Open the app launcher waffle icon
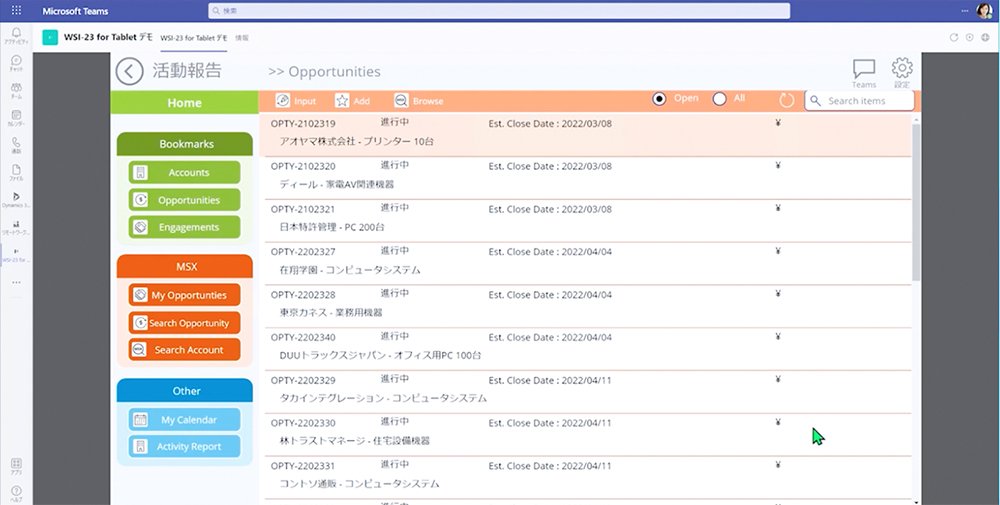This screenshot has width=1000, height=505. (17, 11)
